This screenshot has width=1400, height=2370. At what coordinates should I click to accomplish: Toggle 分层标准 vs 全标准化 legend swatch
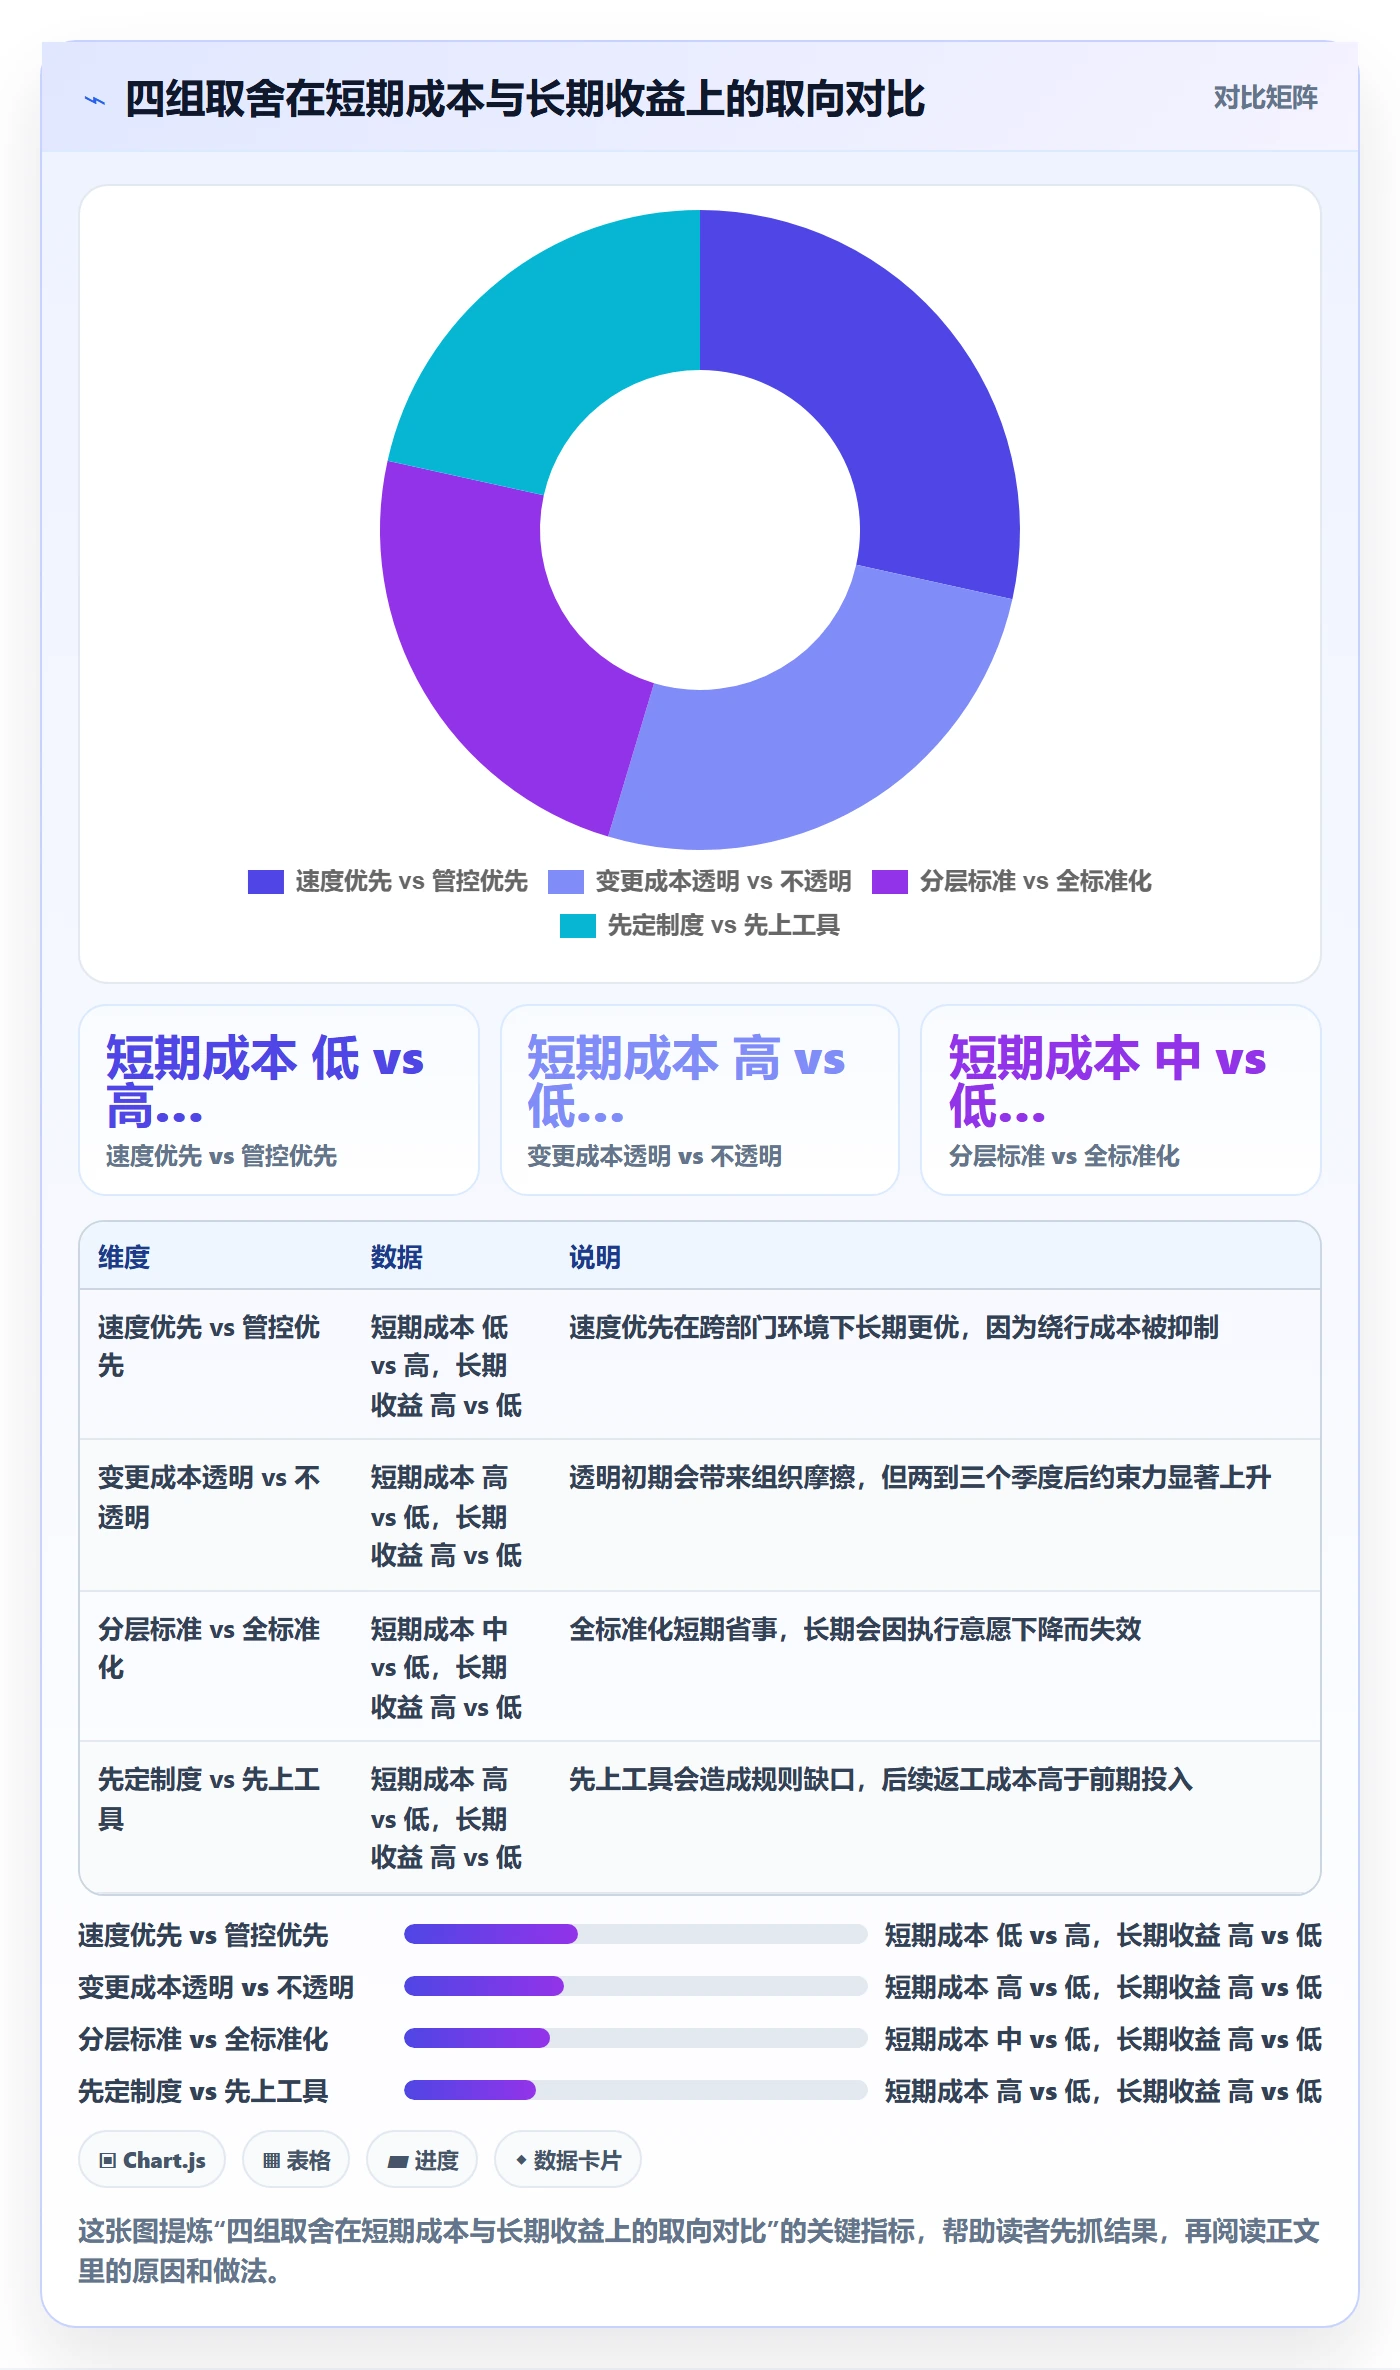pos(890,881)
